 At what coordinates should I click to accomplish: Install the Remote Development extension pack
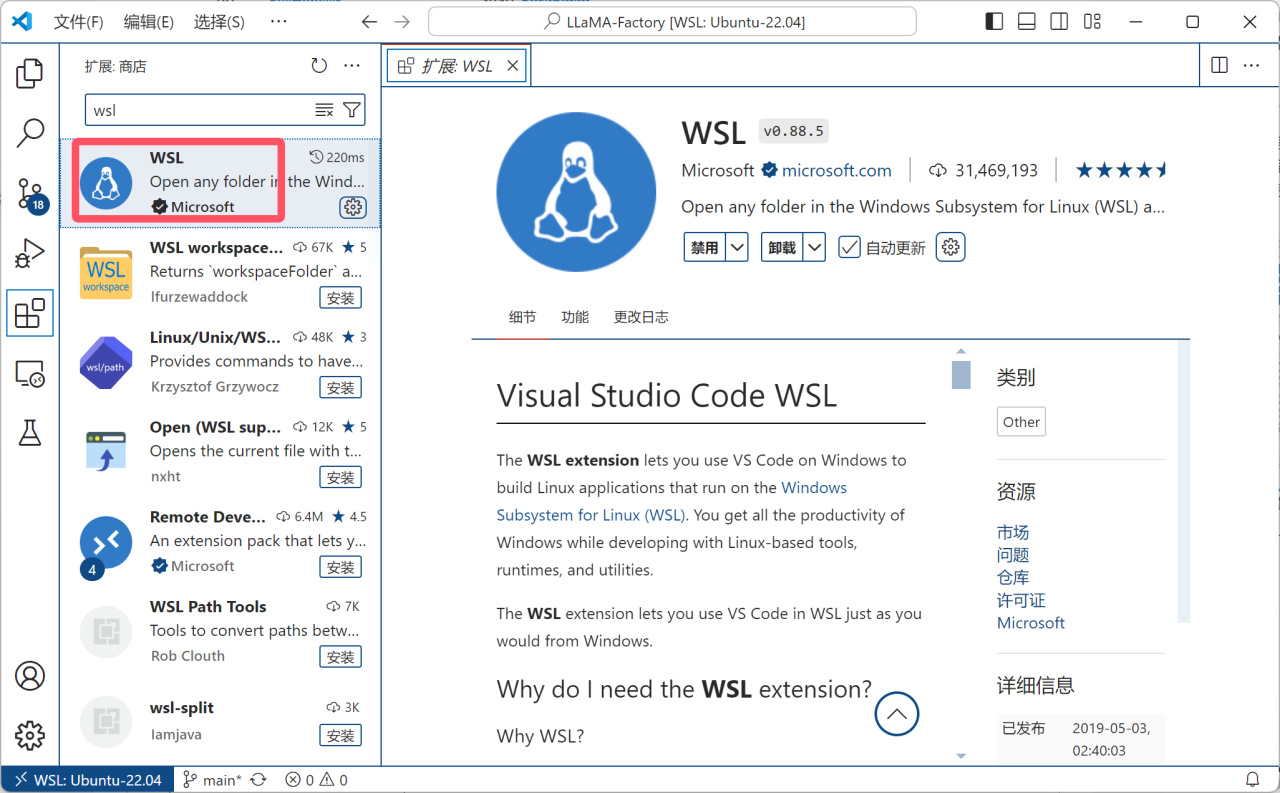(341, 567)
